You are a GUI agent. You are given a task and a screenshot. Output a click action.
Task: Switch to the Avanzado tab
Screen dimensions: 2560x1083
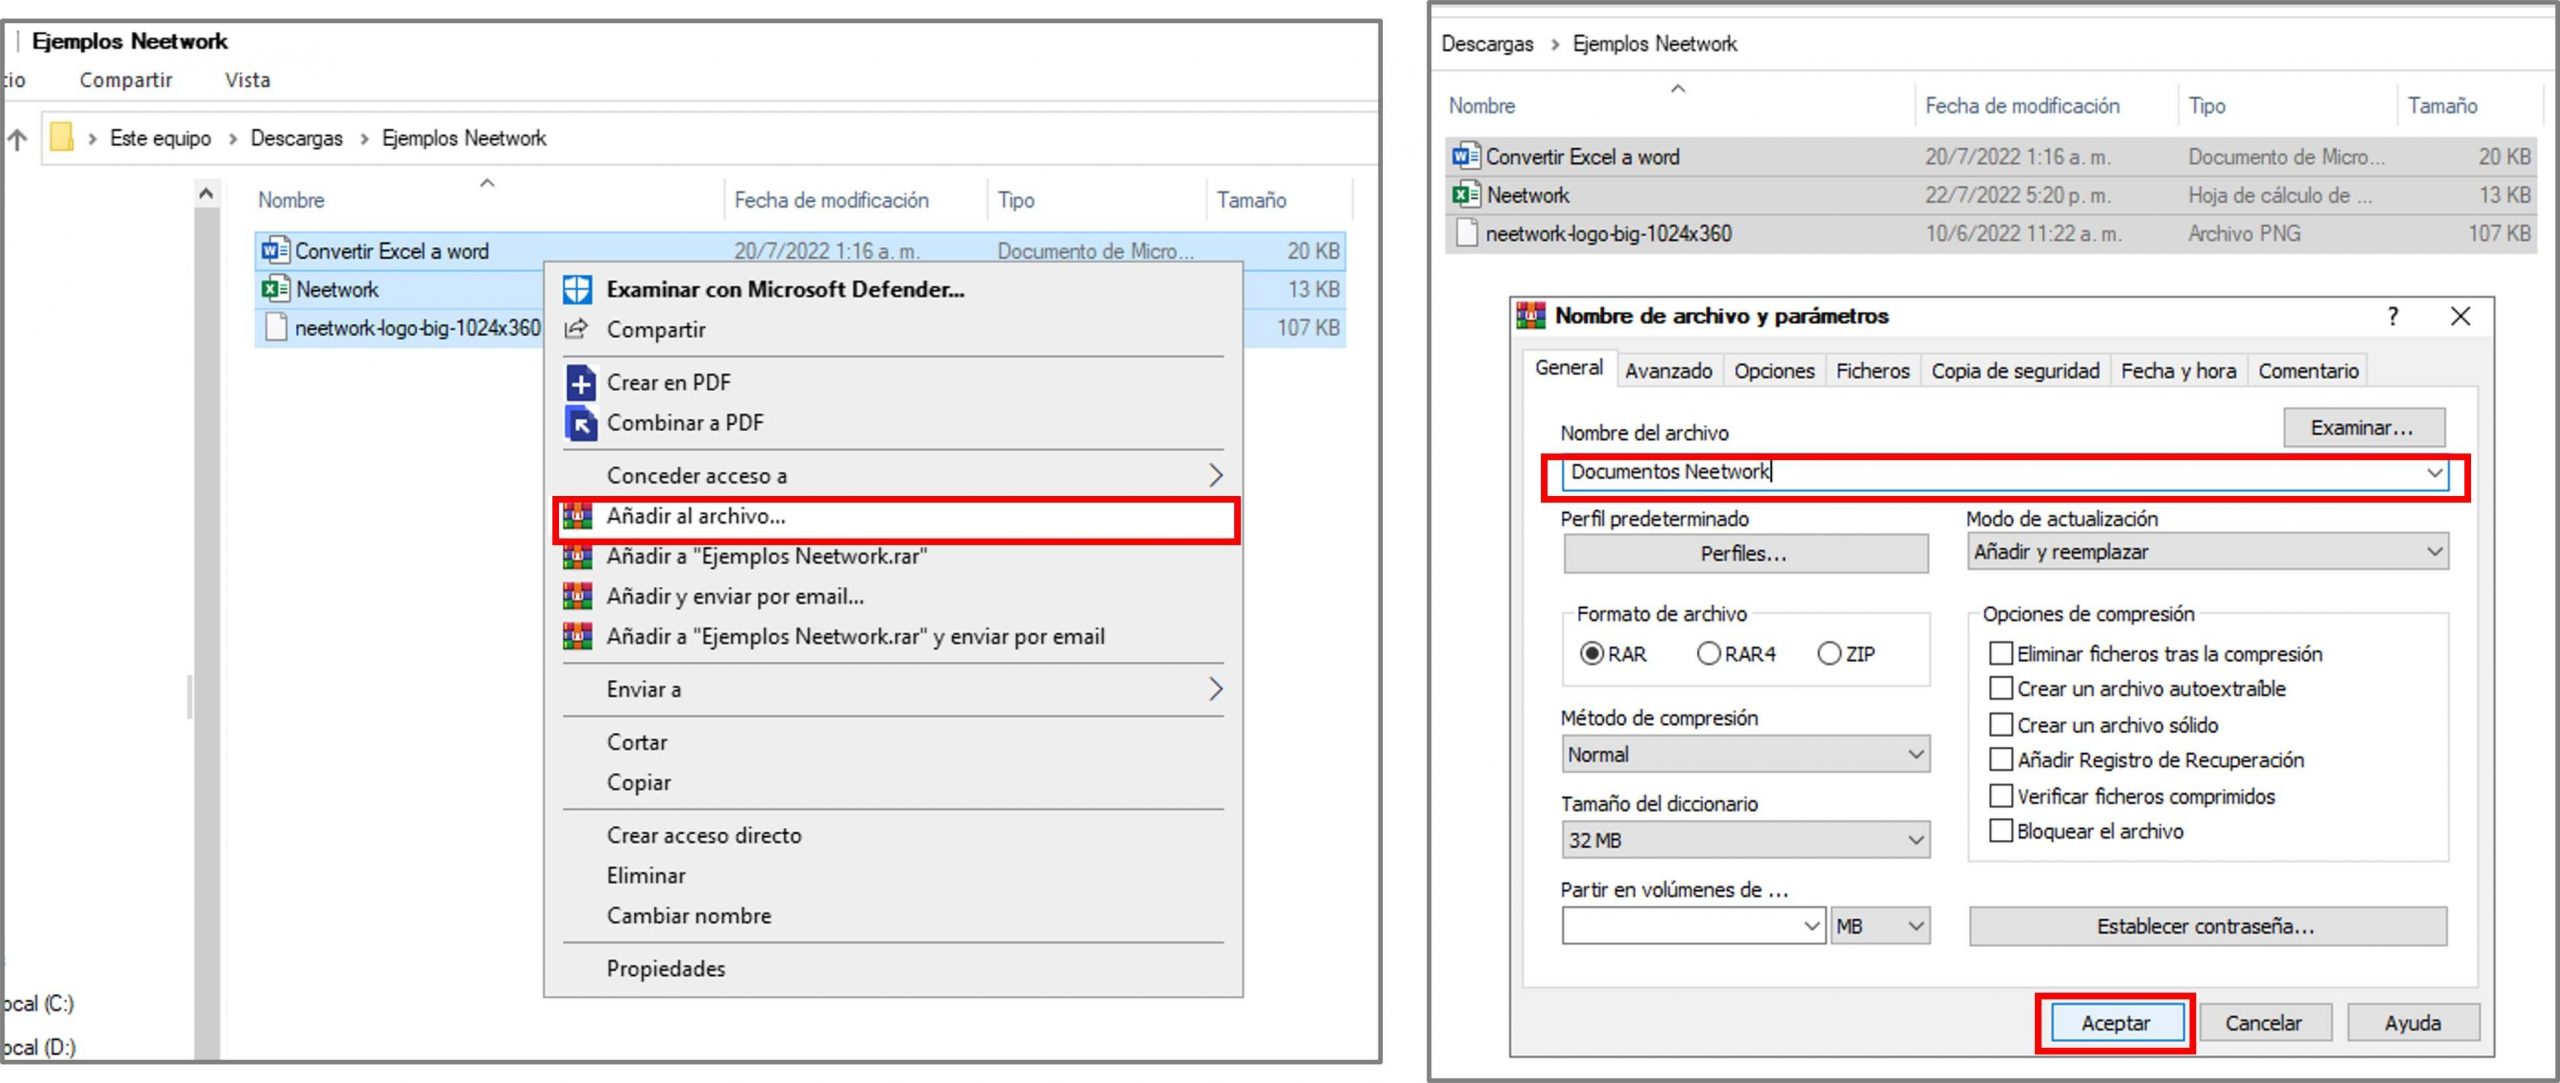[x=1668, y=370]
